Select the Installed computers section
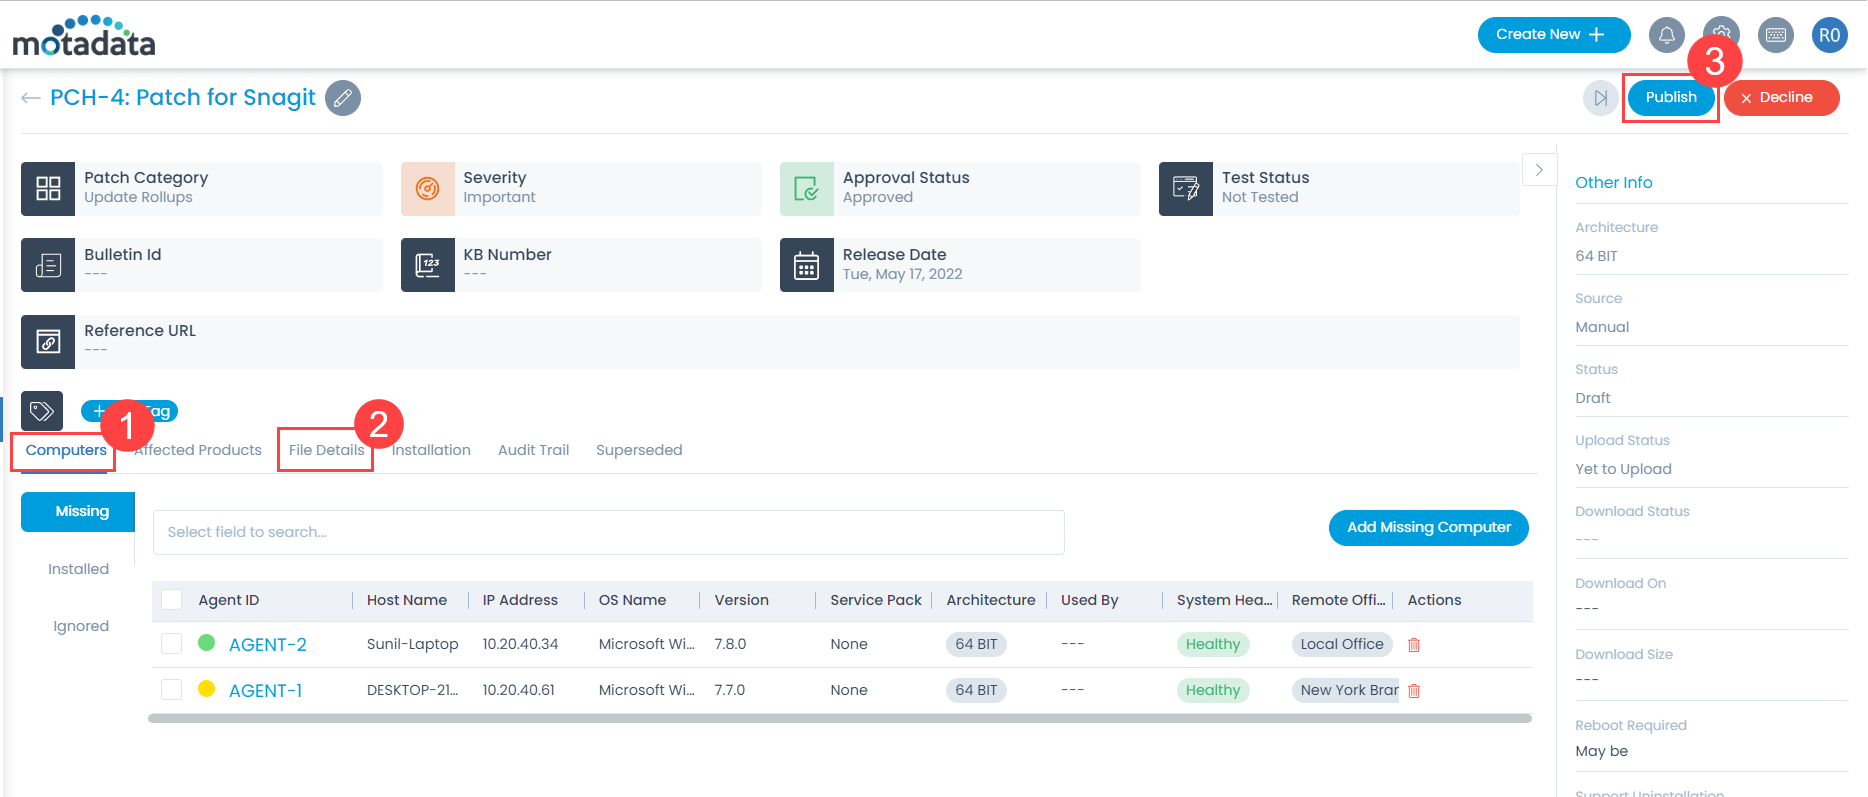The height and width of the screenshot is (797, 1868). [78, 569]
